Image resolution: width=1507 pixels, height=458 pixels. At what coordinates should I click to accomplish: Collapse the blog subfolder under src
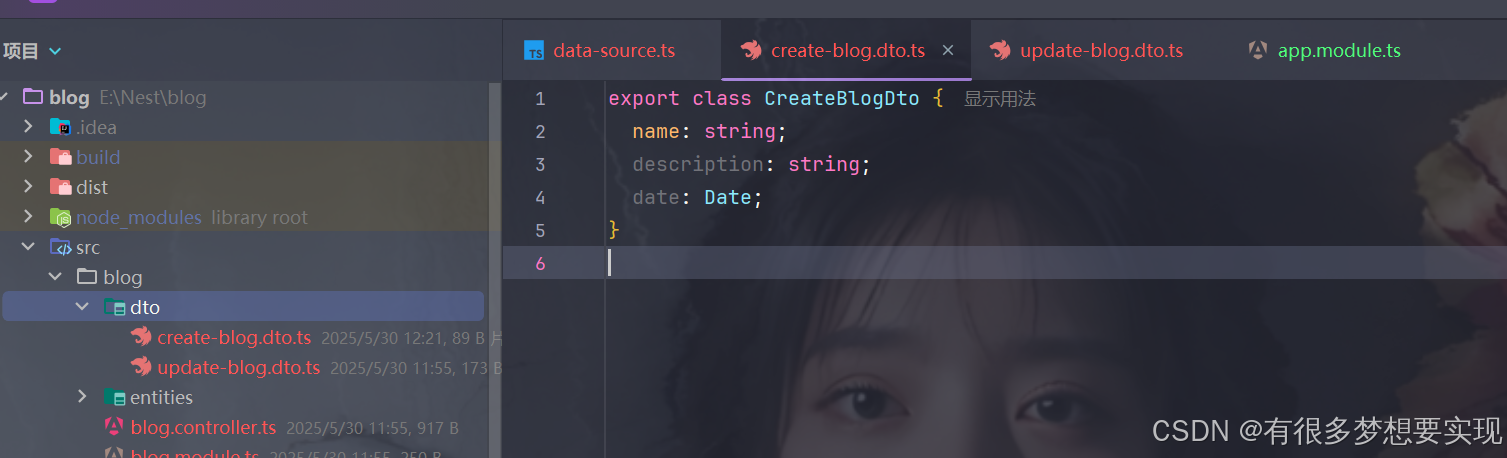[55, 277]
